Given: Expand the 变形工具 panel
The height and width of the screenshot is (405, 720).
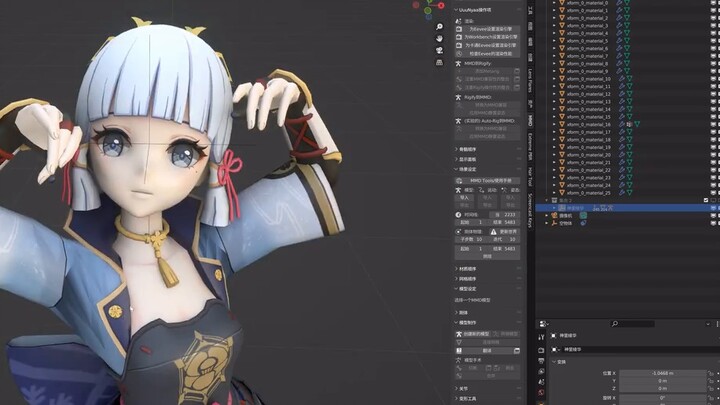Looking at the screenshot, I should coord(456,399).
